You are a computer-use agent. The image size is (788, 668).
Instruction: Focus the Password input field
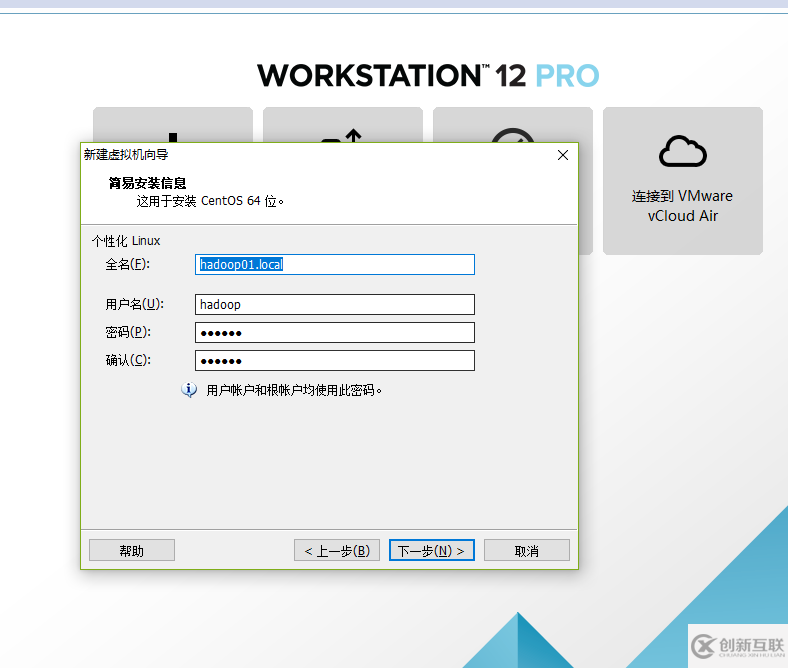(x=335, y=333)
